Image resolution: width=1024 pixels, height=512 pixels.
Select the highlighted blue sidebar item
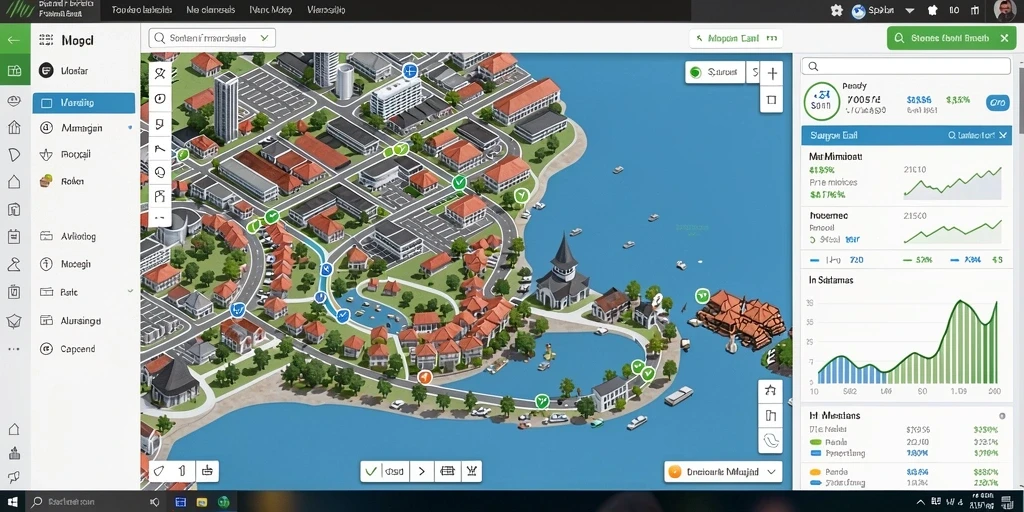coord(84,103)
